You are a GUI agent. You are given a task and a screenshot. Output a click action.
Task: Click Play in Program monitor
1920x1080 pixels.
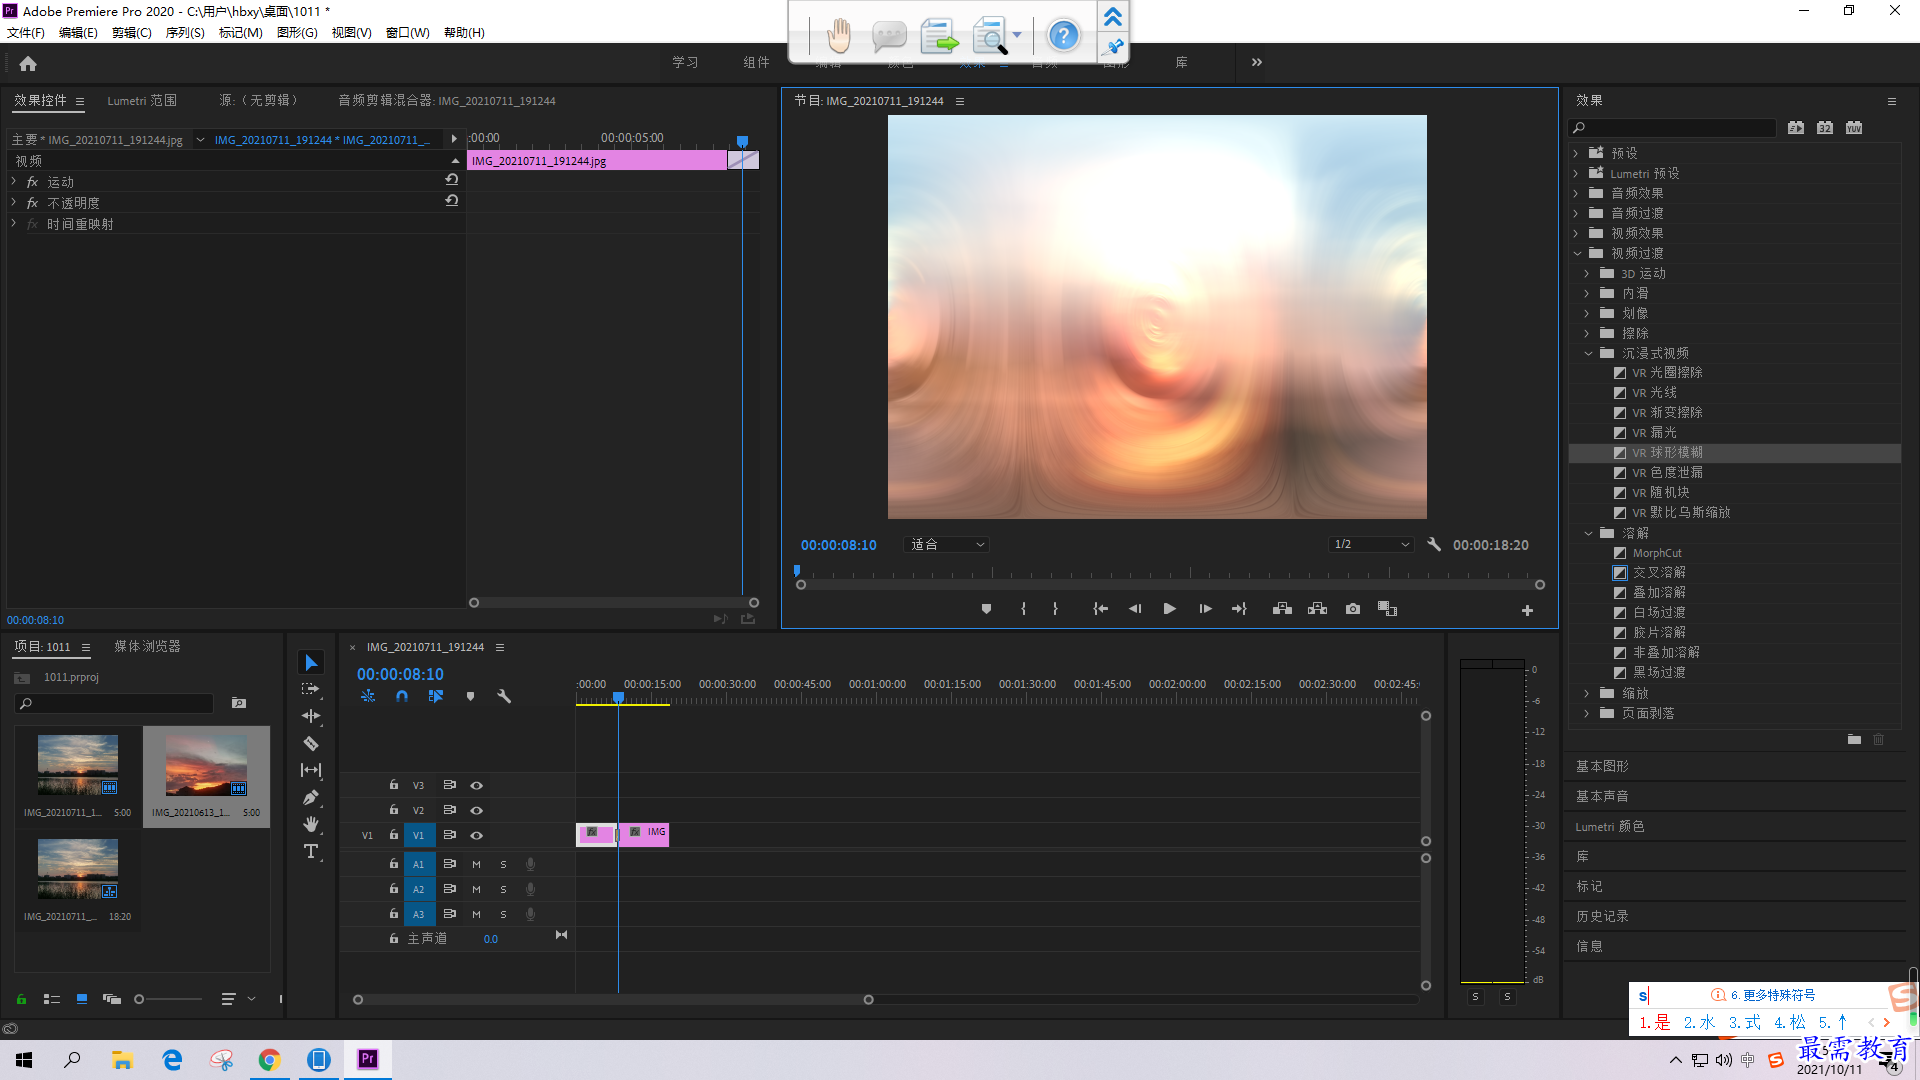pos(1169,609)
